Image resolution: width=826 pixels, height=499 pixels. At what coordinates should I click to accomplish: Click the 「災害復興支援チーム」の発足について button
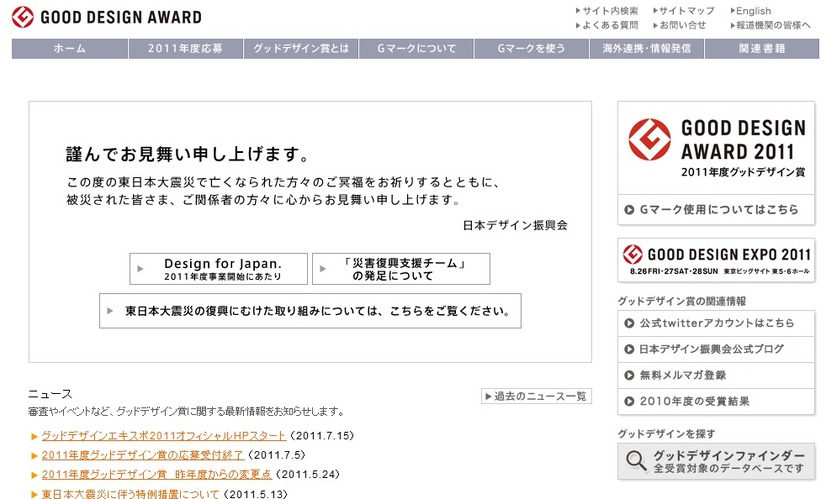[401, 269]
